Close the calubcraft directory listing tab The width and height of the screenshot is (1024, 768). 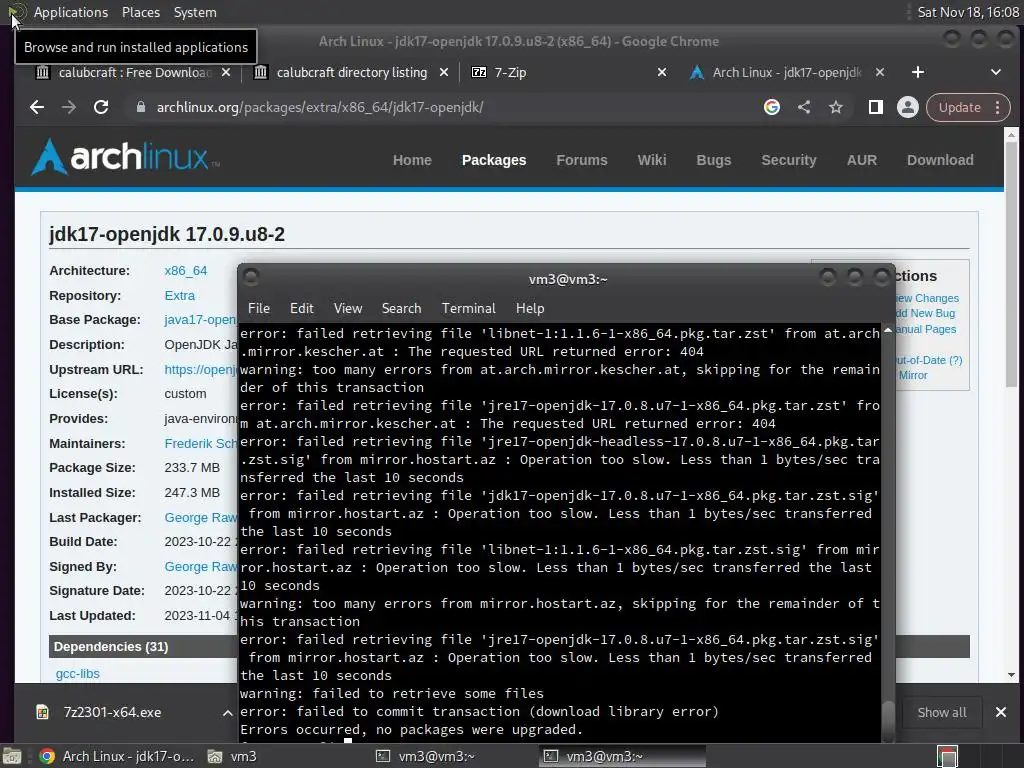click(x=443, y=72)
